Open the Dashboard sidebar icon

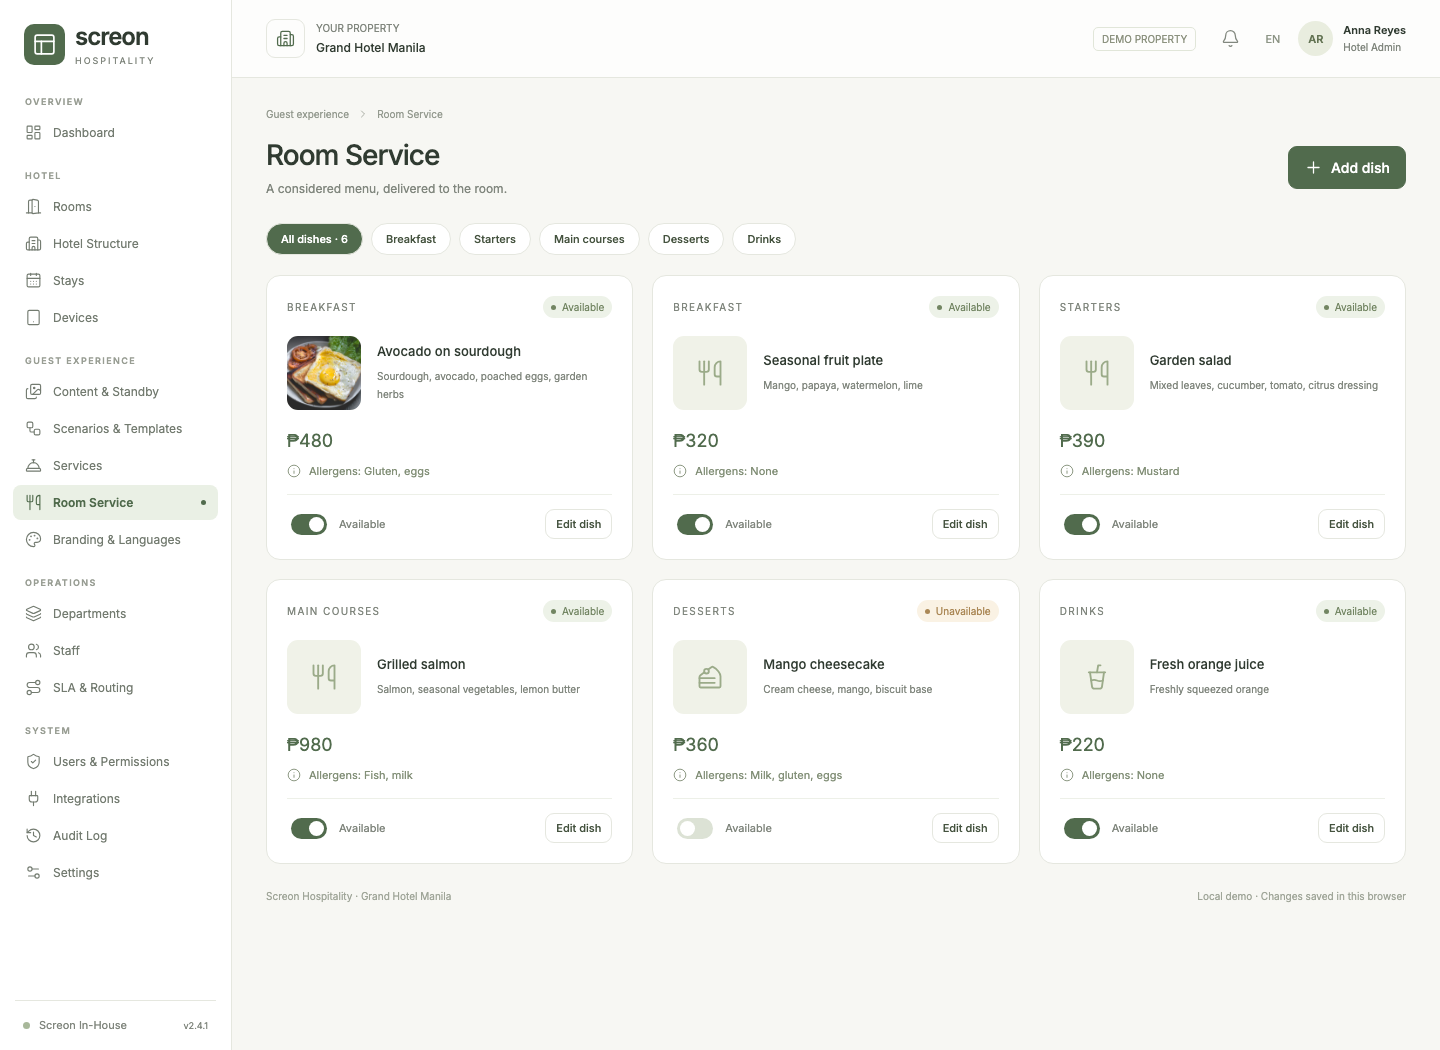pos(33,133)
